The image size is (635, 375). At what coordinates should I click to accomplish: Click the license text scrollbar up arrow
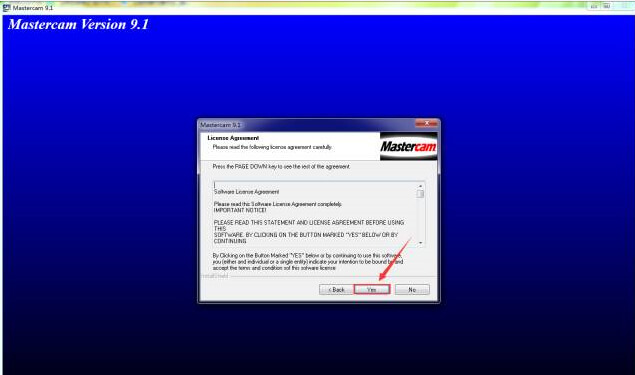[420, 186]
